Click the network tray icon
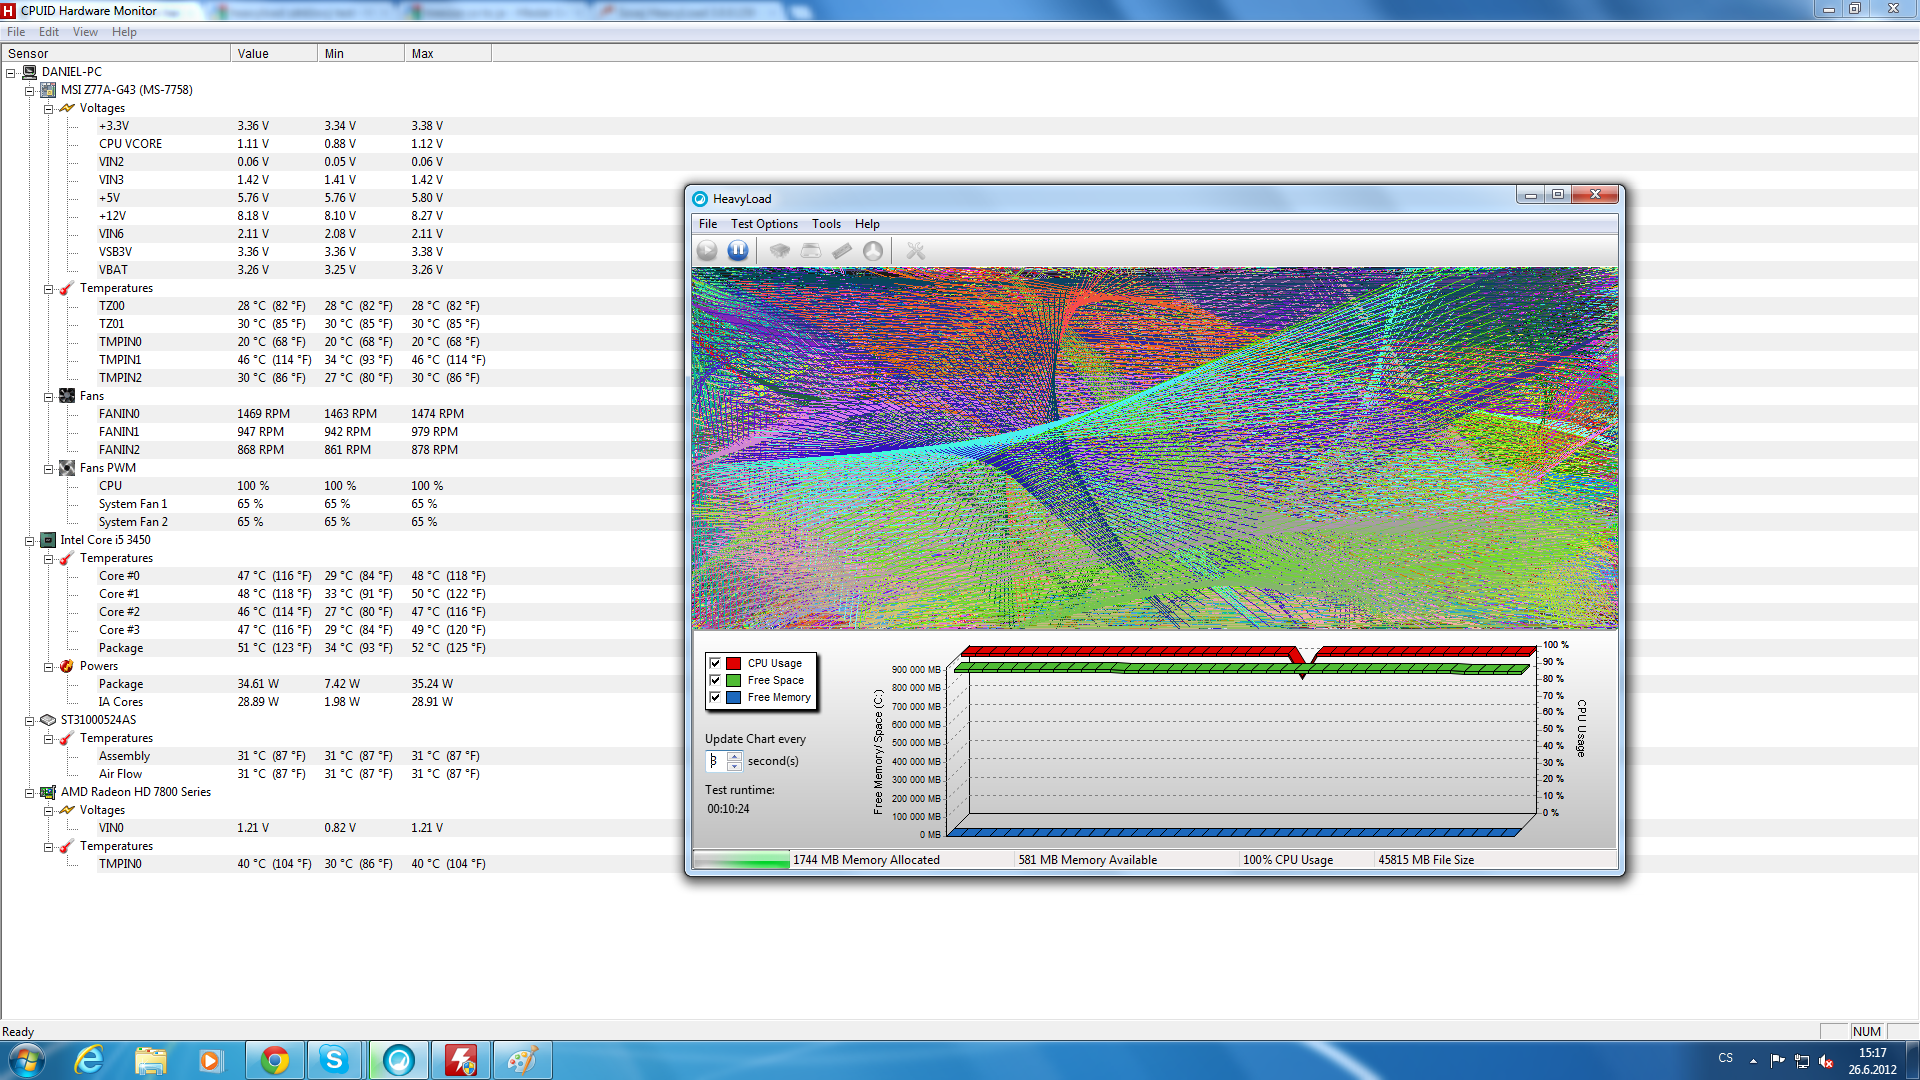The width and height of the screenshot is (1920, 1080). coord(1802,1061)
